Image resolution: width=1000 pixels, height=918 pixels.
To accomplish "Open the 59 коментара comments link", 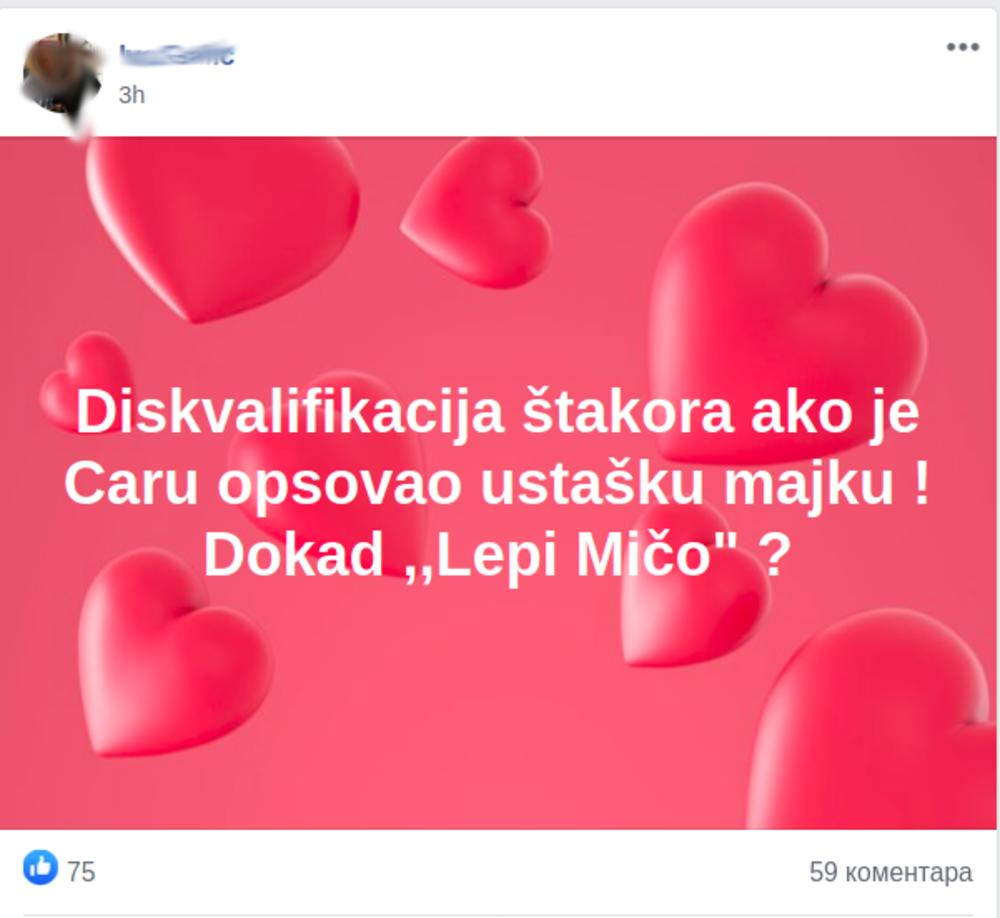I will (x=890, y=872).
